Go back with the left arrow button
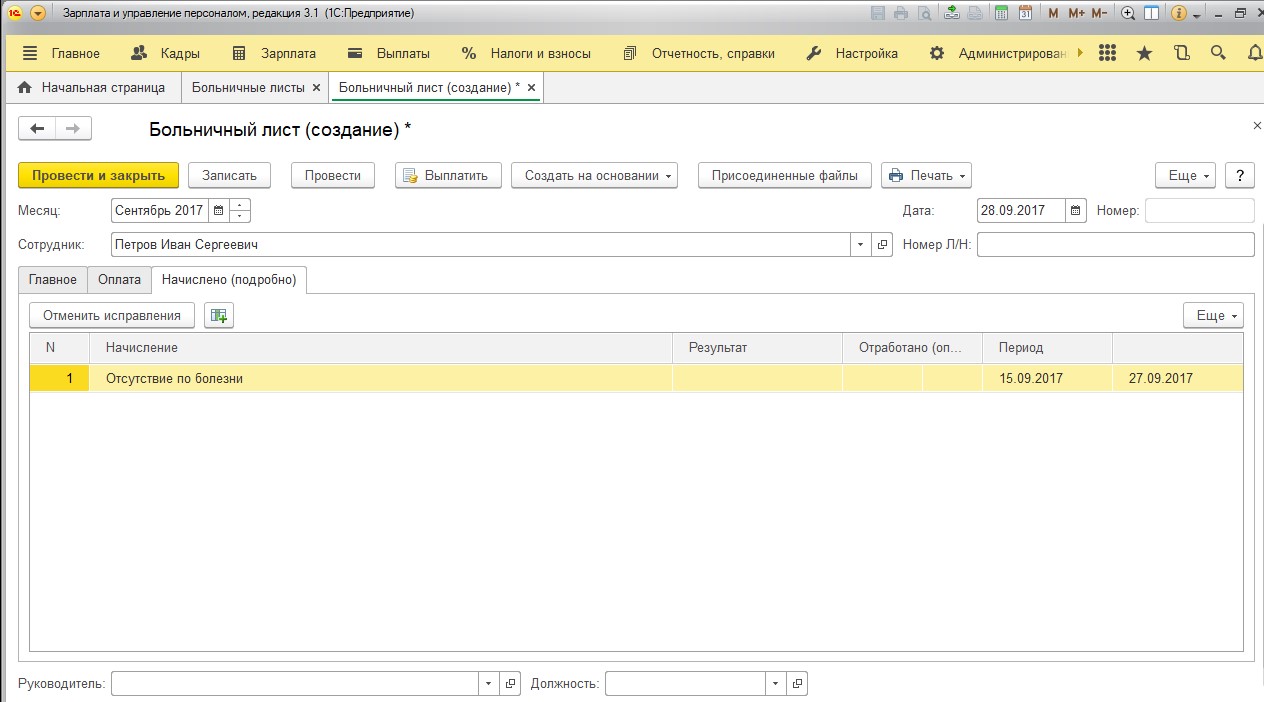The image size is (1264, 702). [37, 128]
